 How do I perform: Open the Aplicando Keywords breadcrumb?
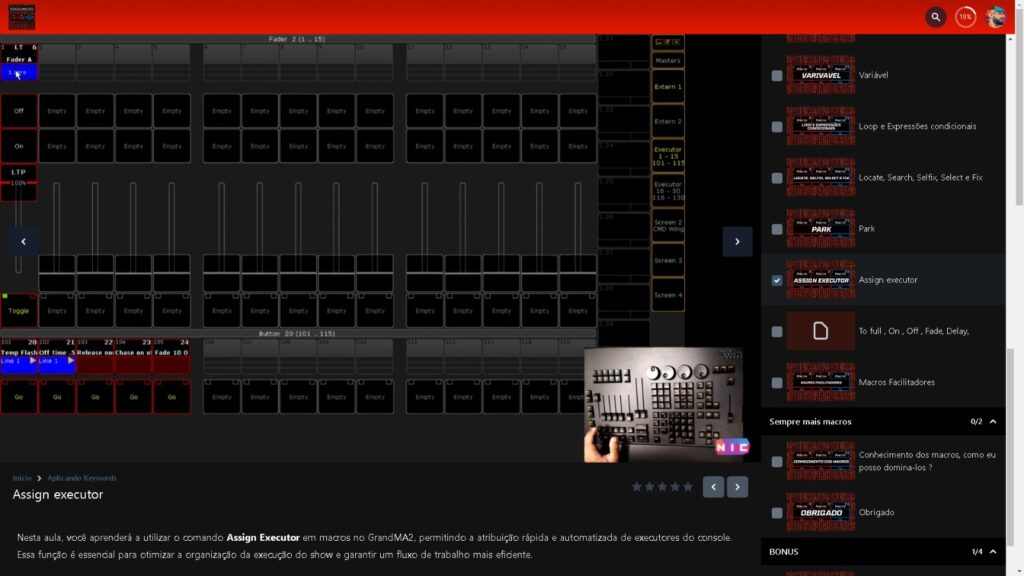(82, 478)
